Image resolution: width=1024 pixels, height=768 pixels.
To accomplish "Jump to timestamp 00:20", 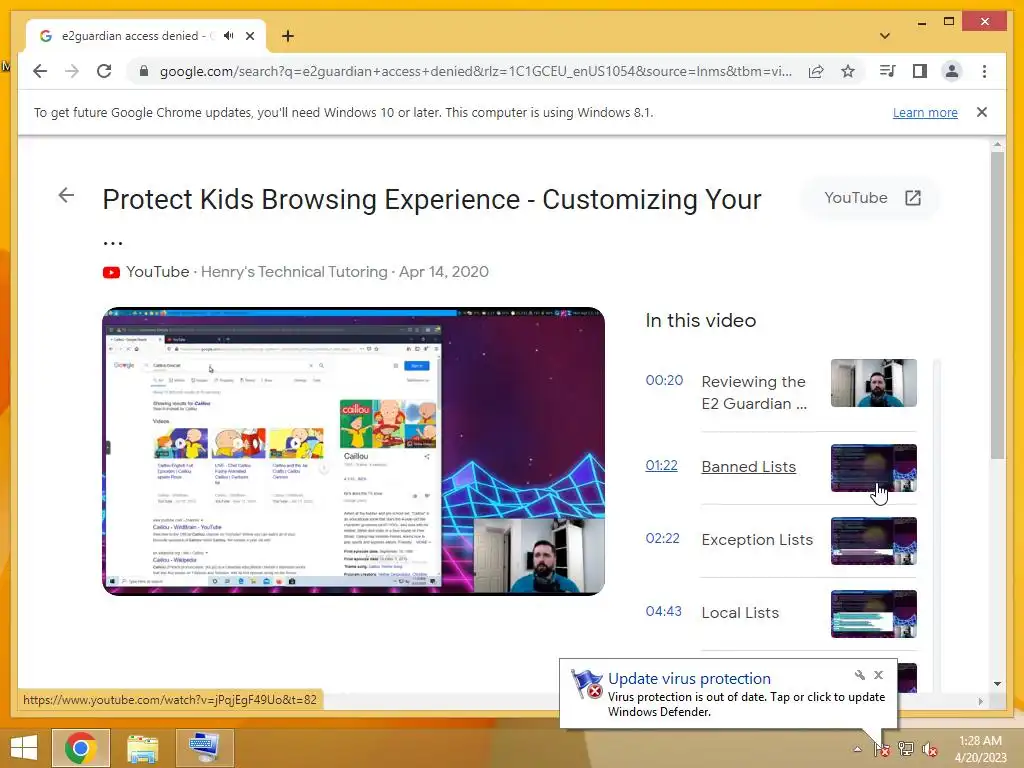I will coord(664,380).
